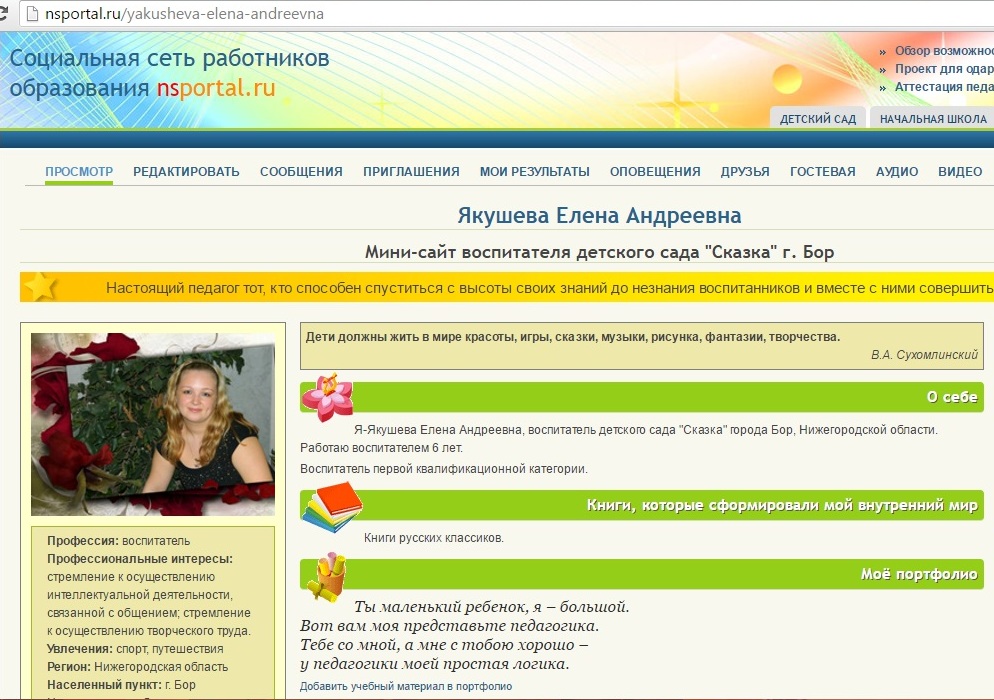
Task: Open the Обзор возможностей link
Action: pyautogui.click(x=944, y=51)
